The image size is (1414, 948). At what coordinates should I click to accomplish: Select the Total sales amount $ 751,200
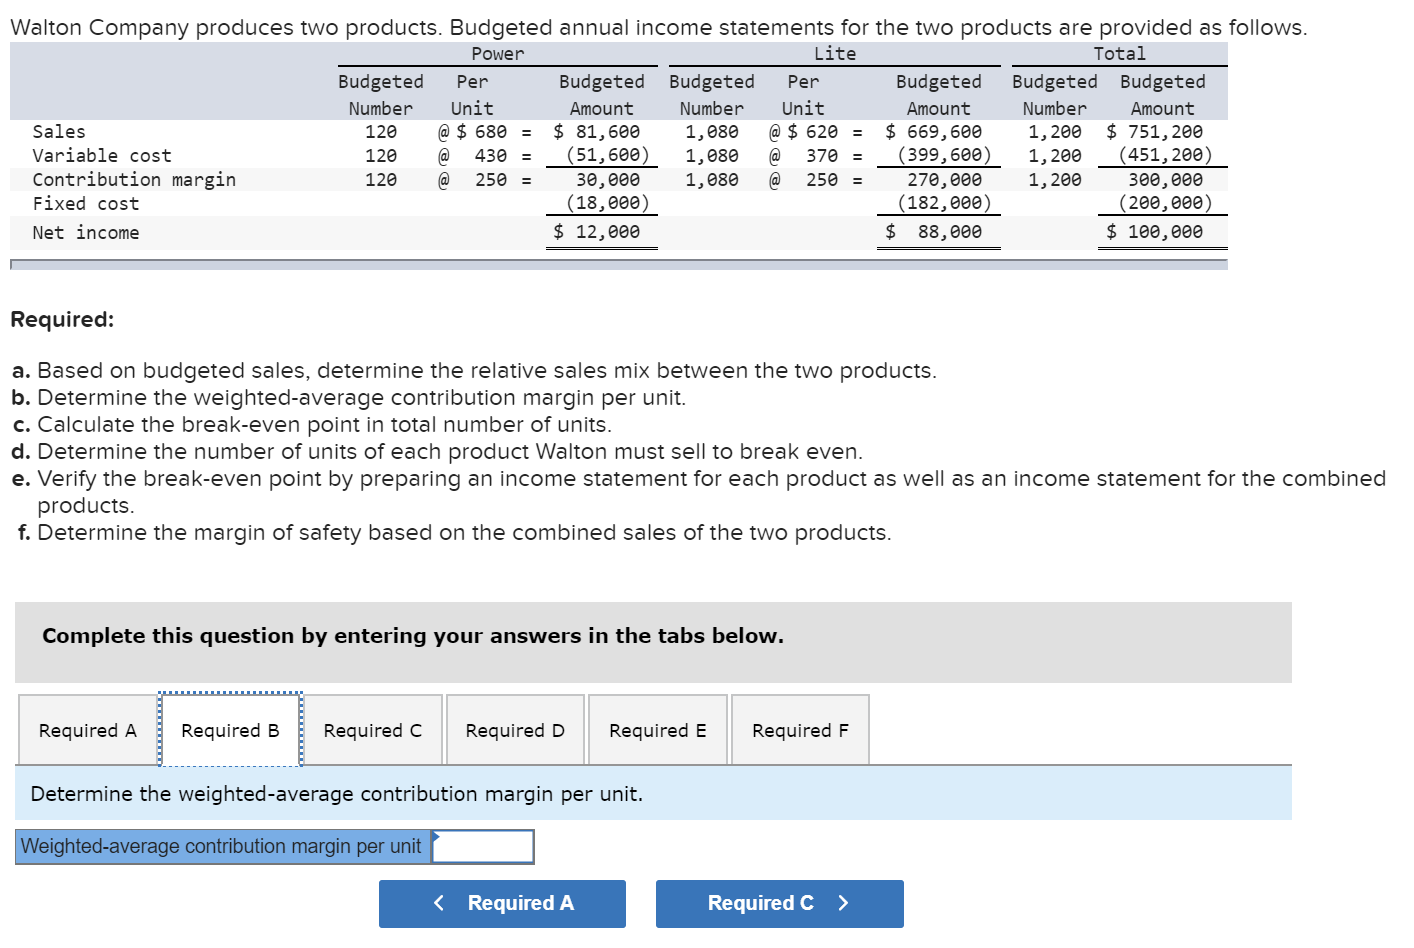(x=1155, y=132)
